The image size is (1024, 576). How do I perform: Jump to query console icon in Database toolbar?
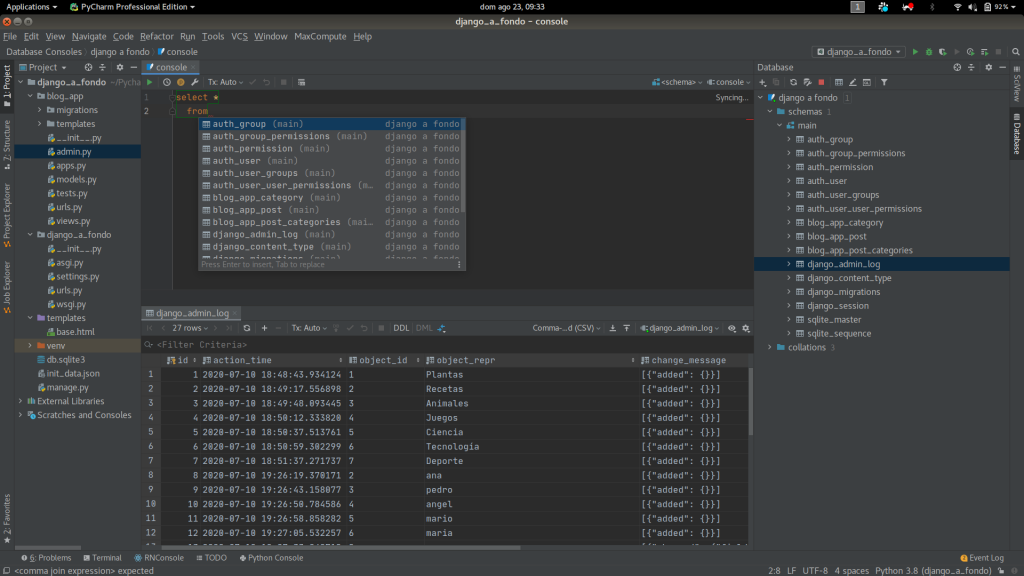(x=867, y=82)
